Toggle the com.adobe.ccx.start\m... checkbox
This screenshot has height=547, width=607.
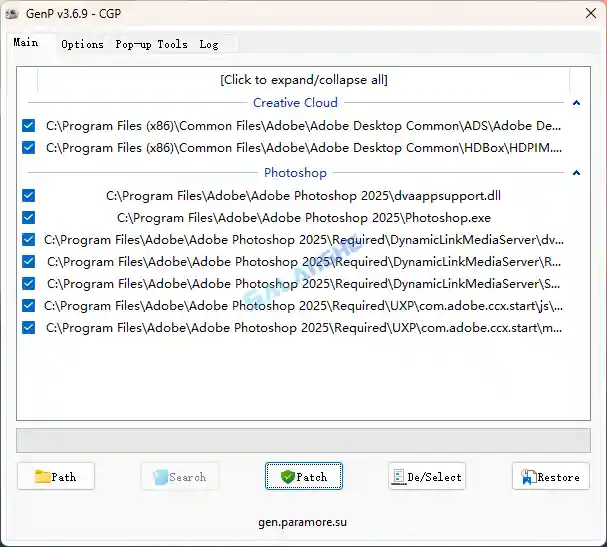(28, 328)
